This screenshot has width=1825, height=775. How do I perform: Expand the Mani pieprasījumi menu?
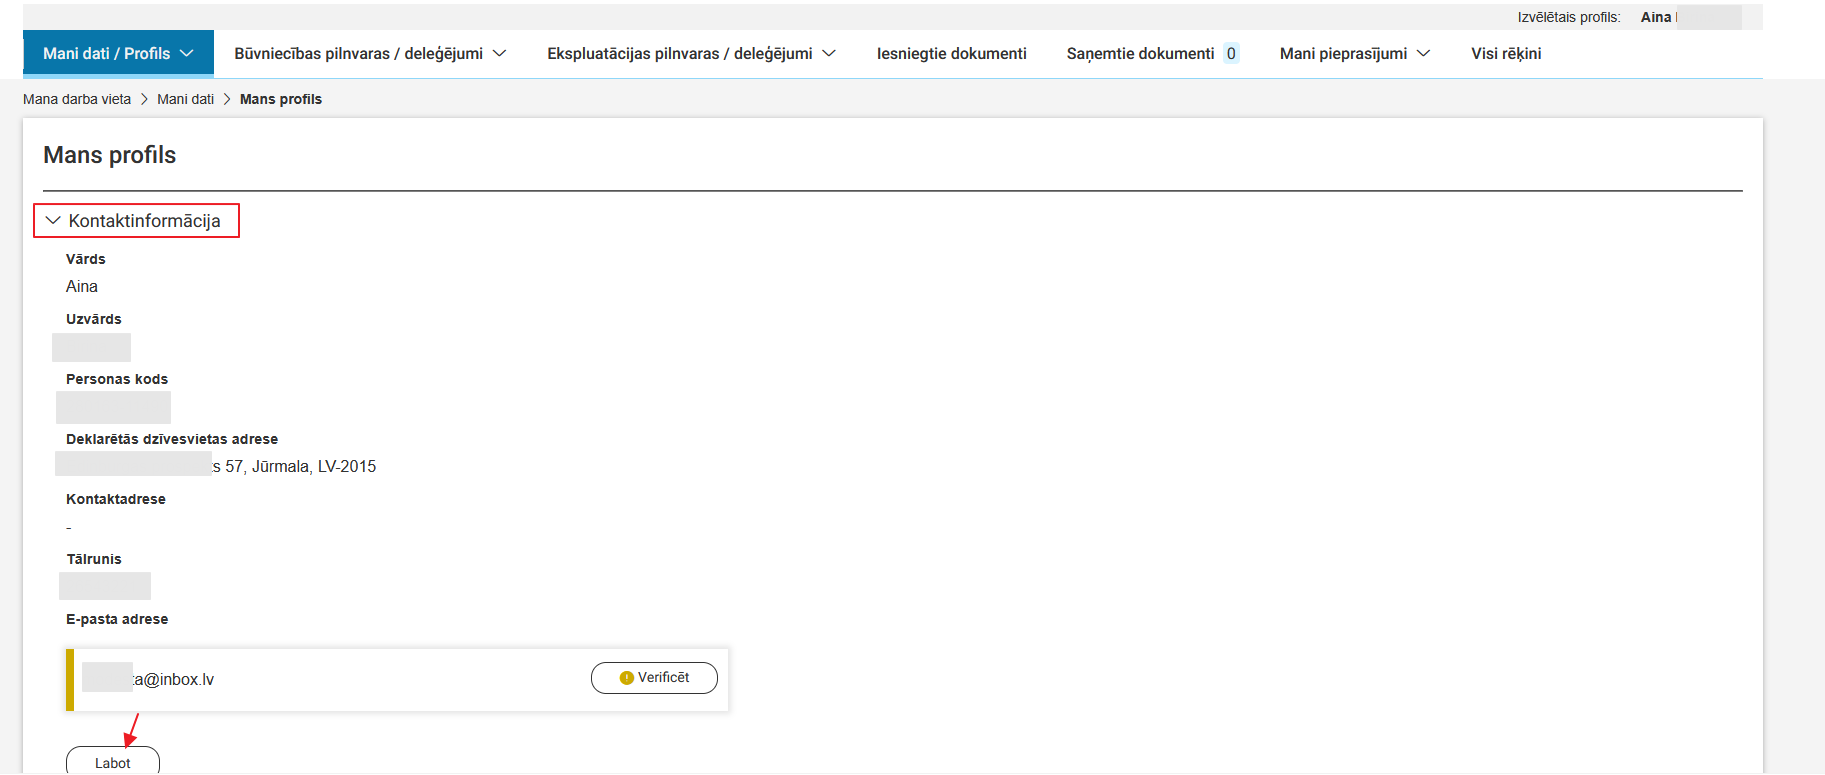[x=1355, y=53]
